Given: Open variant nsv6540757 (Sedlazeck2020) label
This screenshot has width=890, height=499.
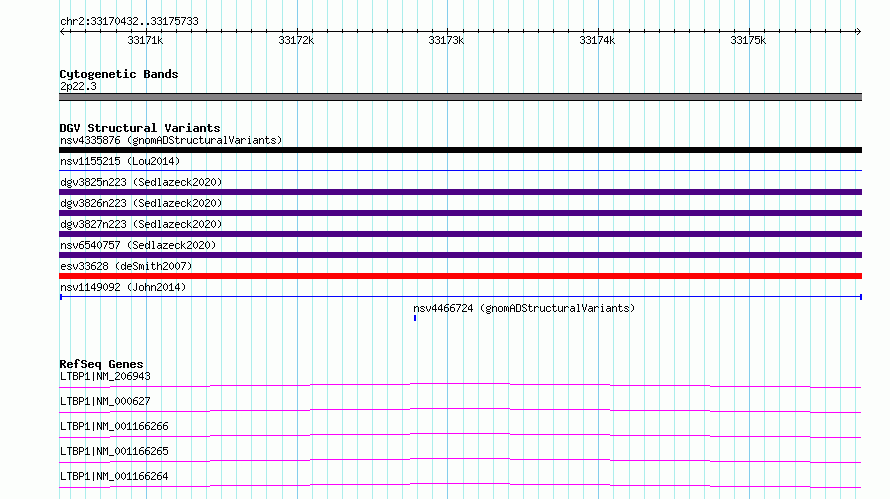Looking at the screenshot, I should coord(138,245).
